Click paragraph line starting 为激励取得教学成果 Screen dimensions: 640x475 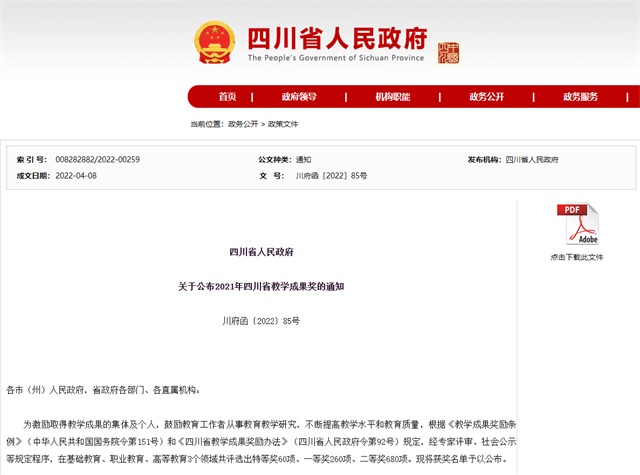[269, 425]
